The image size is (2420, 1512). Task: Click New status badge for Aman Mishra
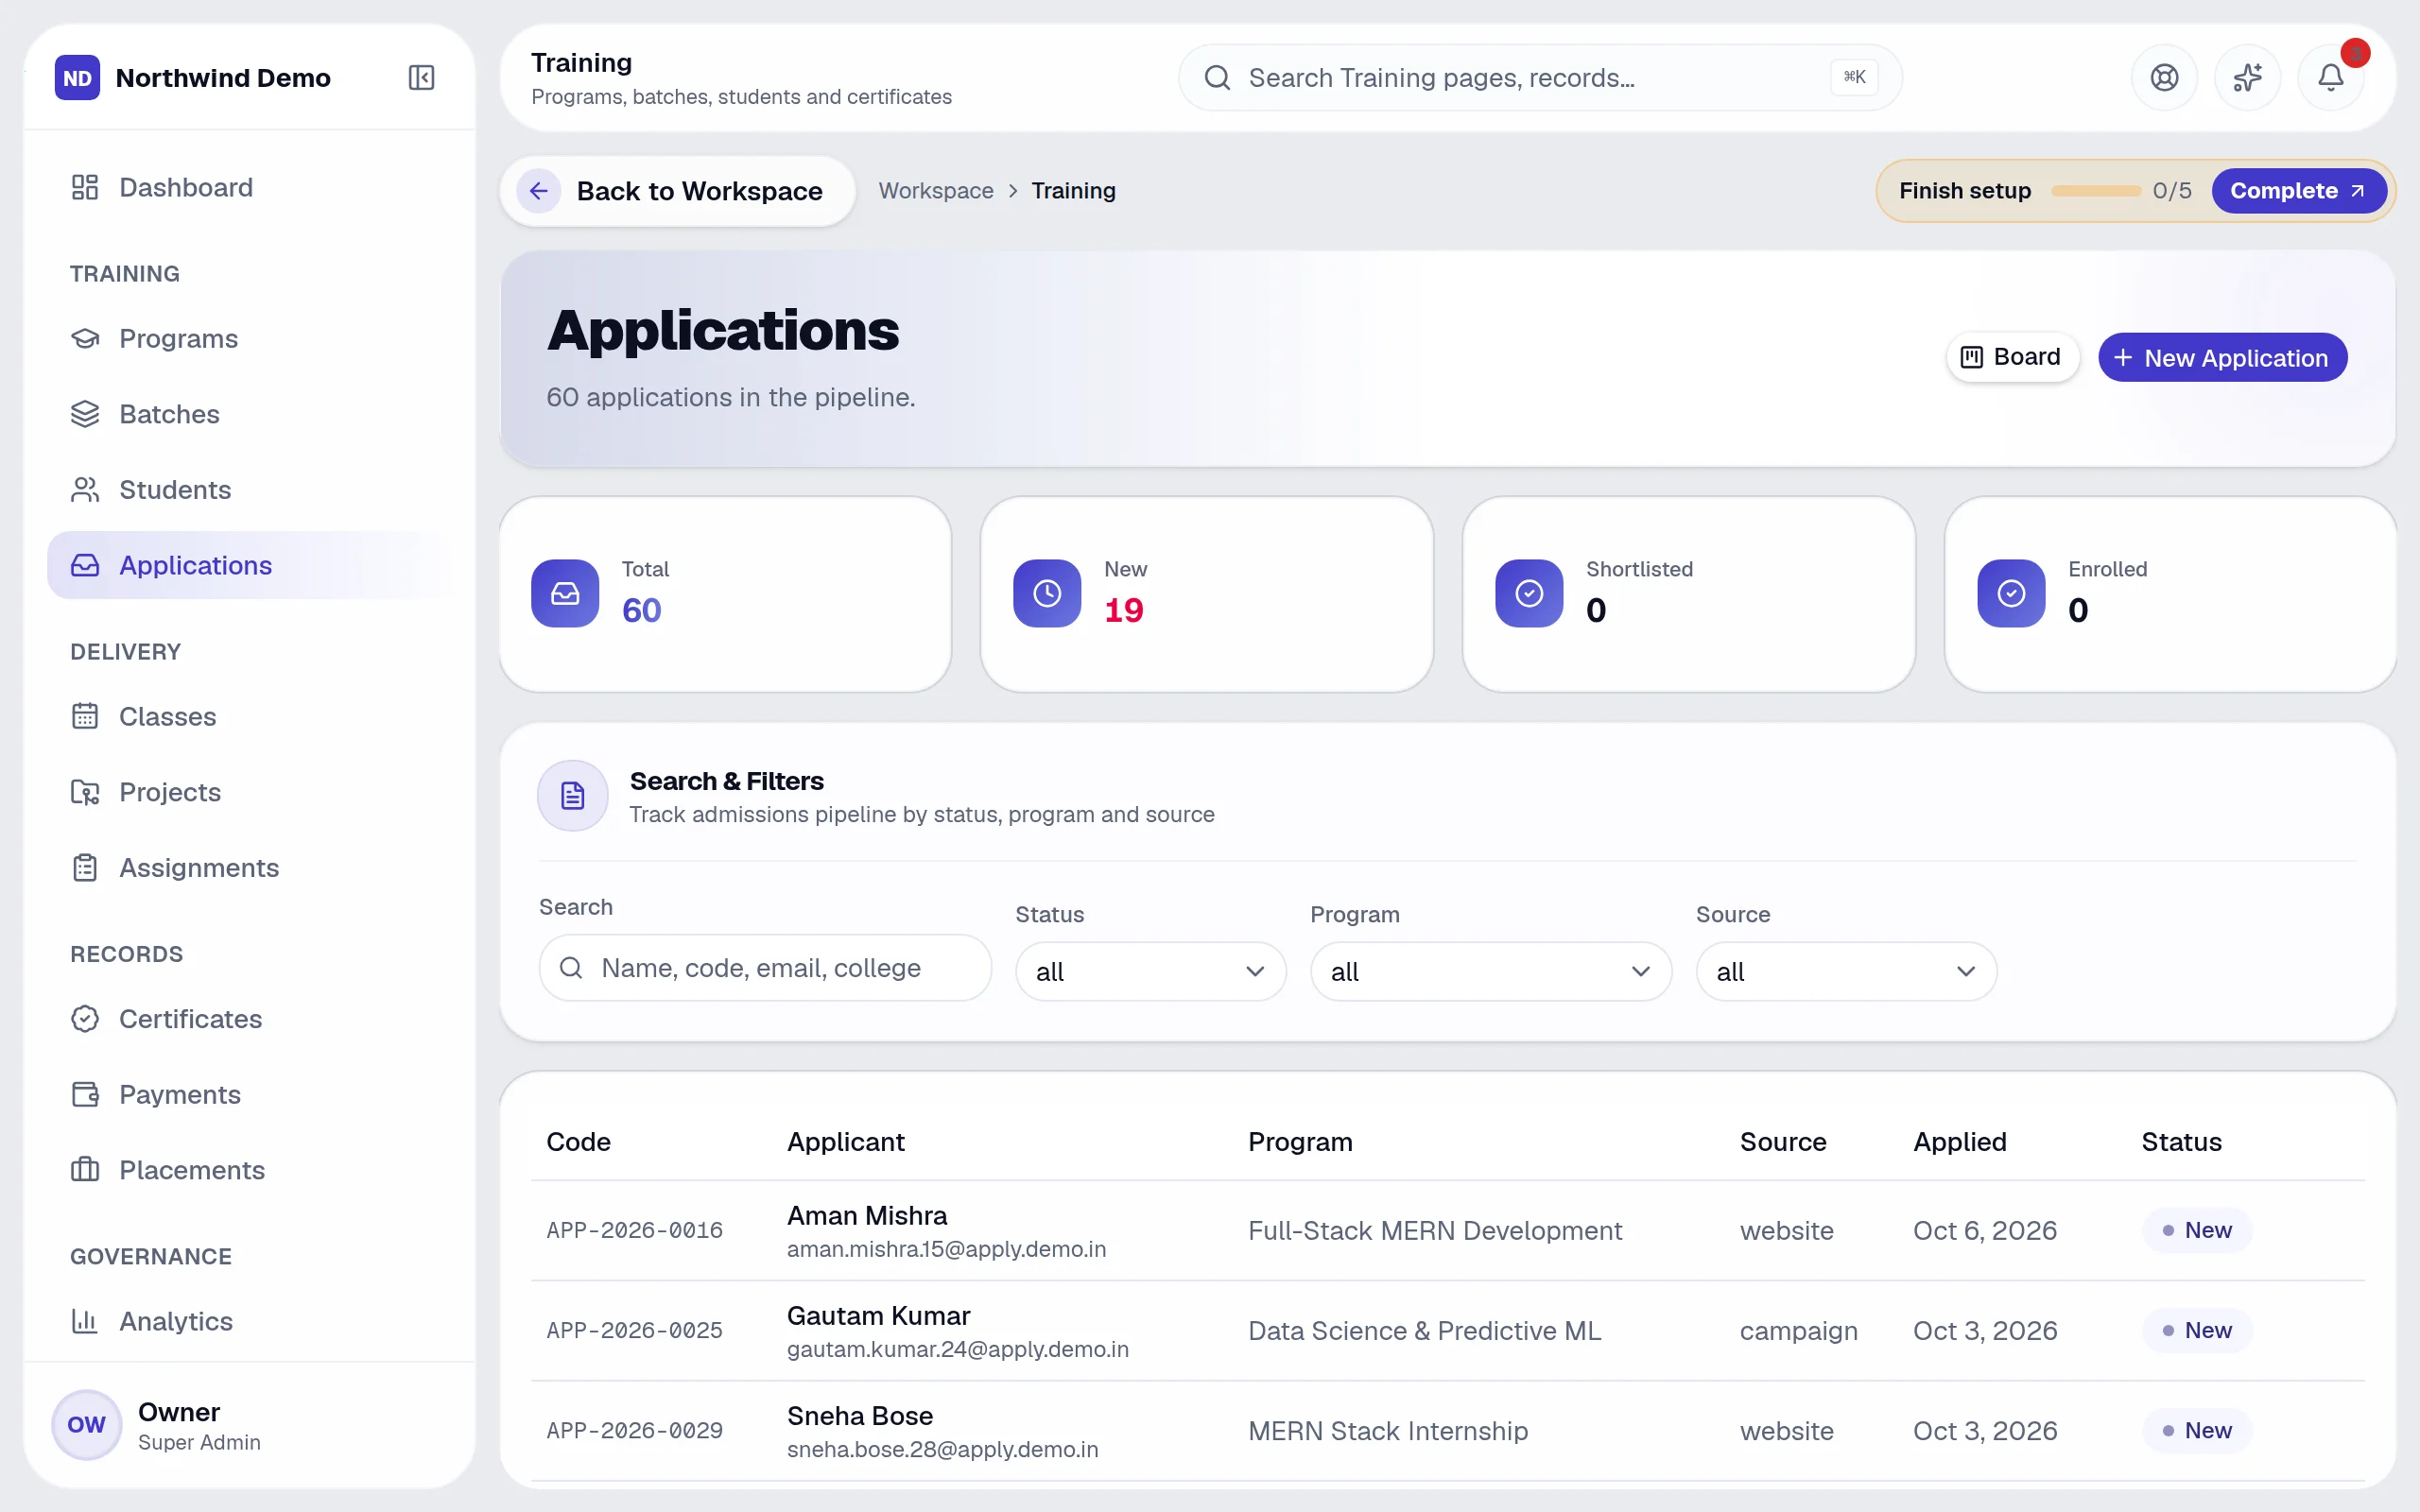click(2197, 1230)
